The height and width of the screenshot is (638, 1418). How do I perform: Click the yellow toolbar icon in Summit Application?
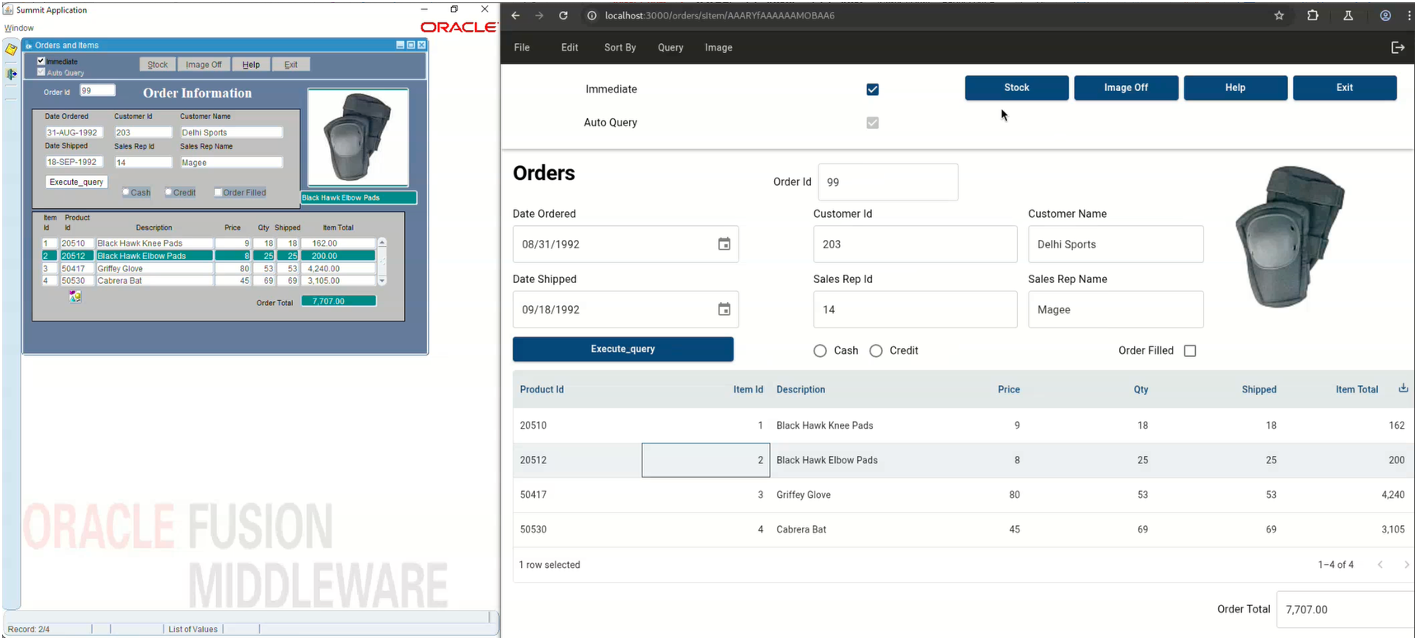[11, 49]
